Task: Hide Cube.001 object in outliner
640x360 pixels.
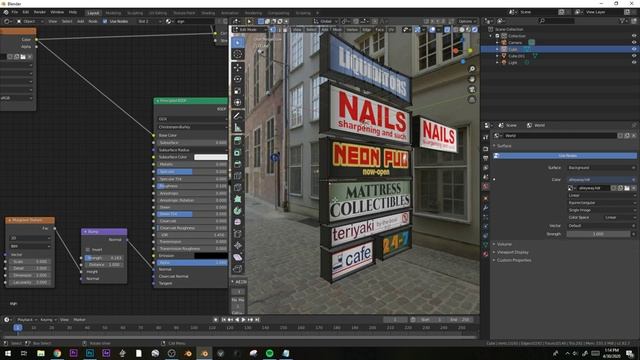Action: 634,56
